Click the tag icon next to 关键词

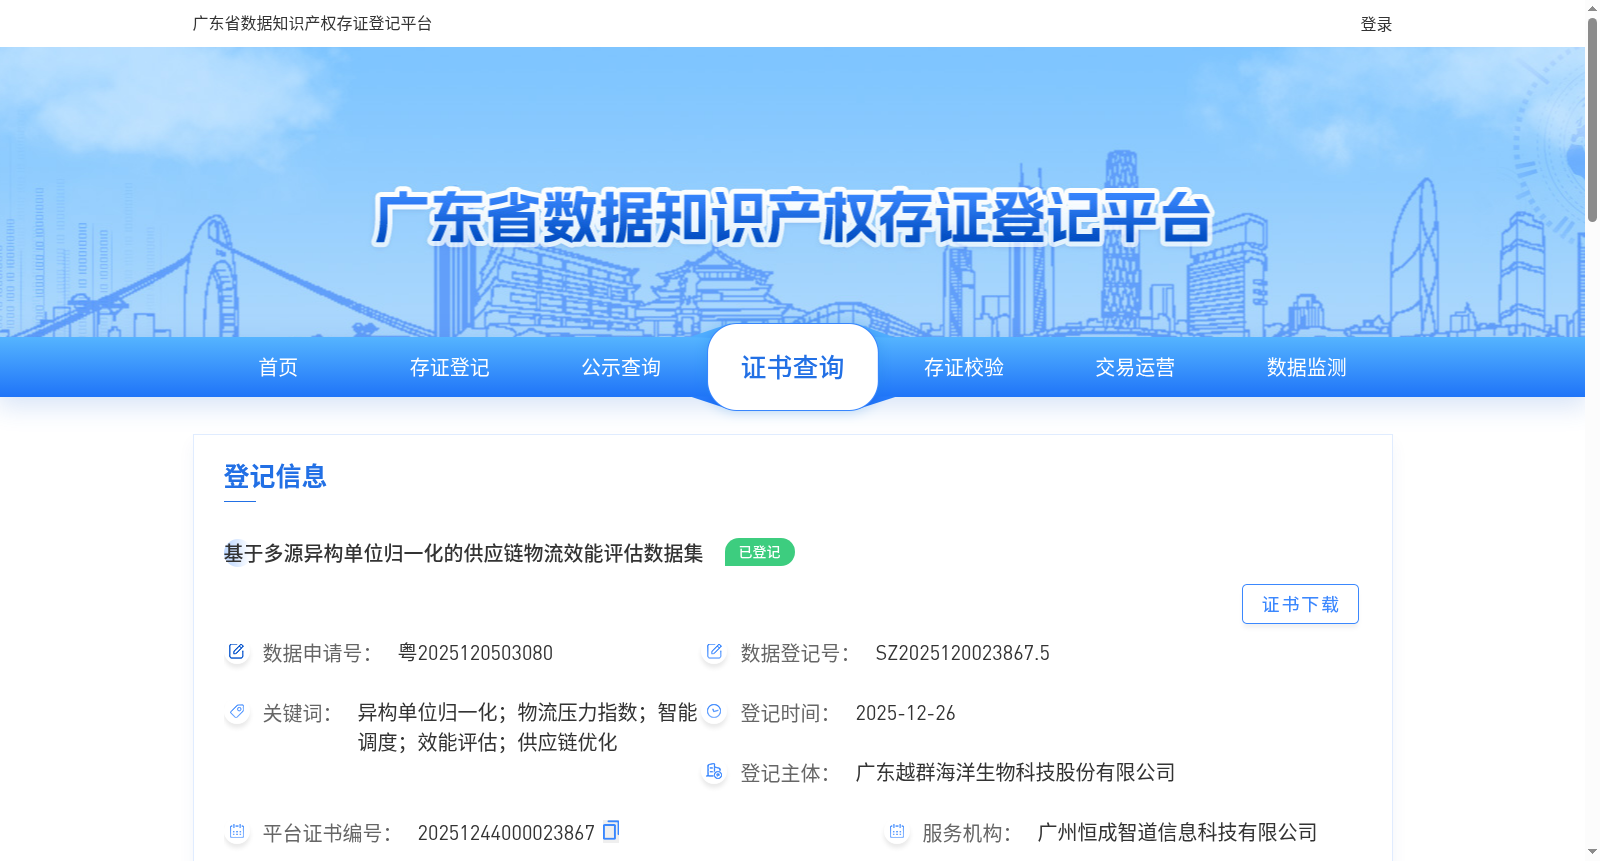(236, 712)
